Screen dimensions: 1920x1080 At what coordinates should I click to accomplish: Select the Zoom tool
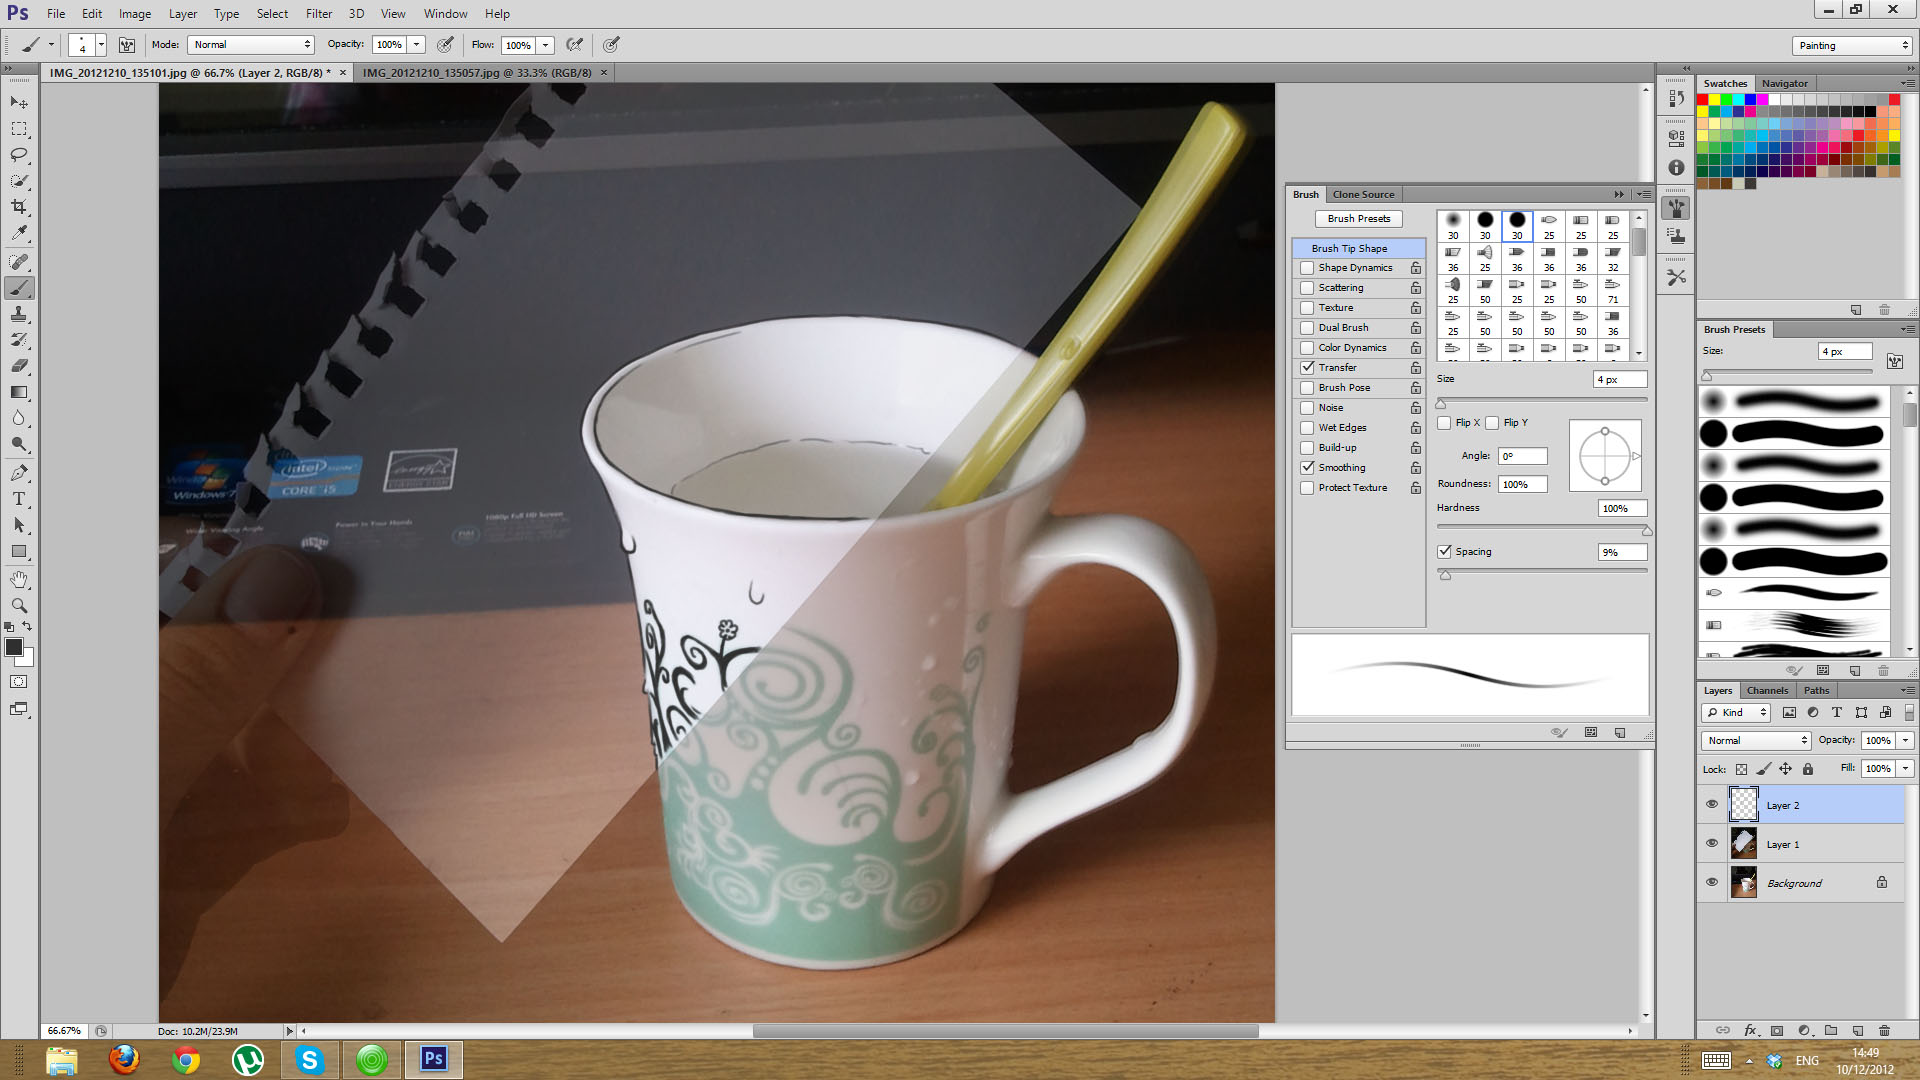pyautogui.click(x=19, y=606)
